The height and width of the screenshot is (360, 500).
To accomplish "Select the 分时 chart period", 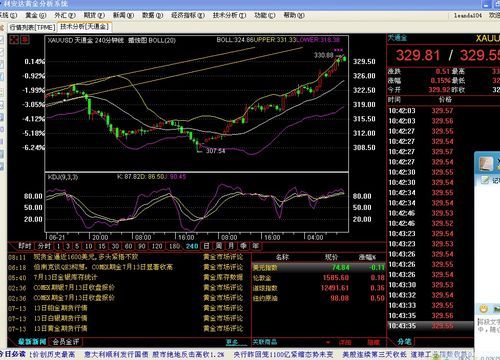I will pos(44,246).
